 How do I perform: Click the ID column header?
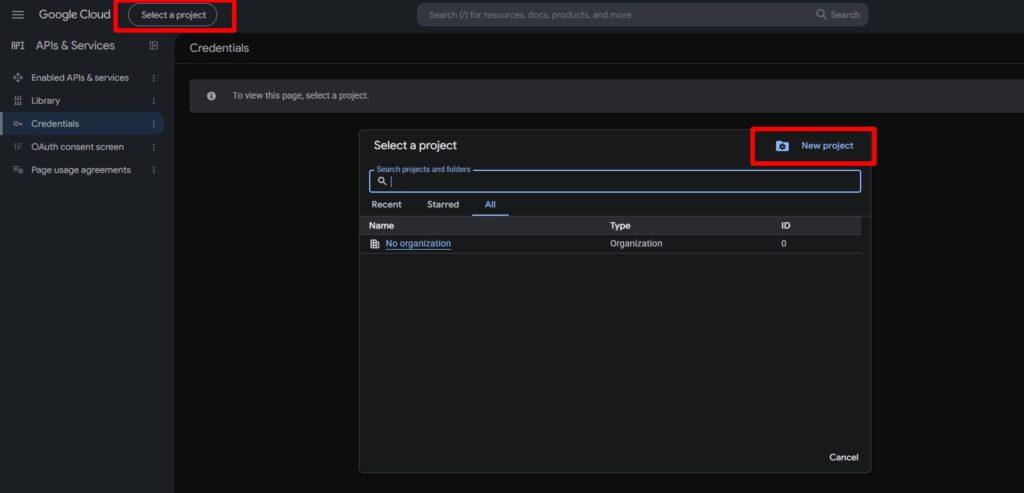coord(786,226)
